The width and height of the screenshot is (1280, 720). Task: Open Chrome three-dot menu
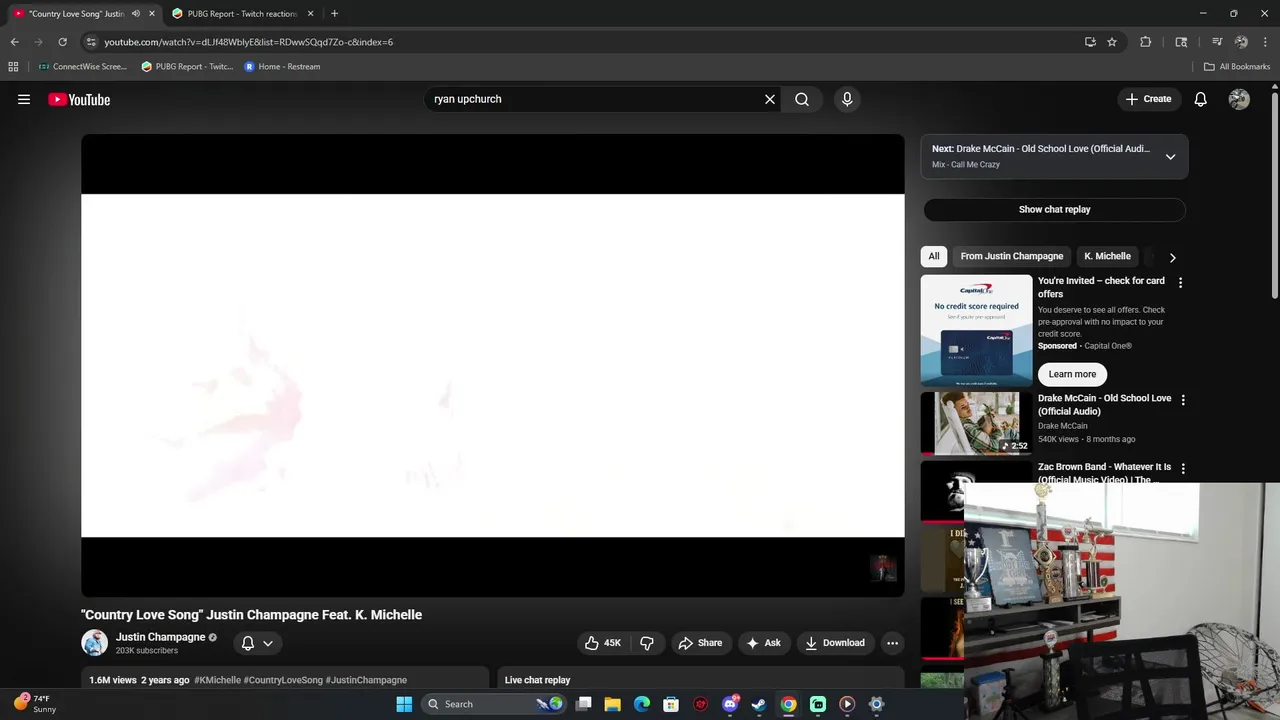point(1265,42)
